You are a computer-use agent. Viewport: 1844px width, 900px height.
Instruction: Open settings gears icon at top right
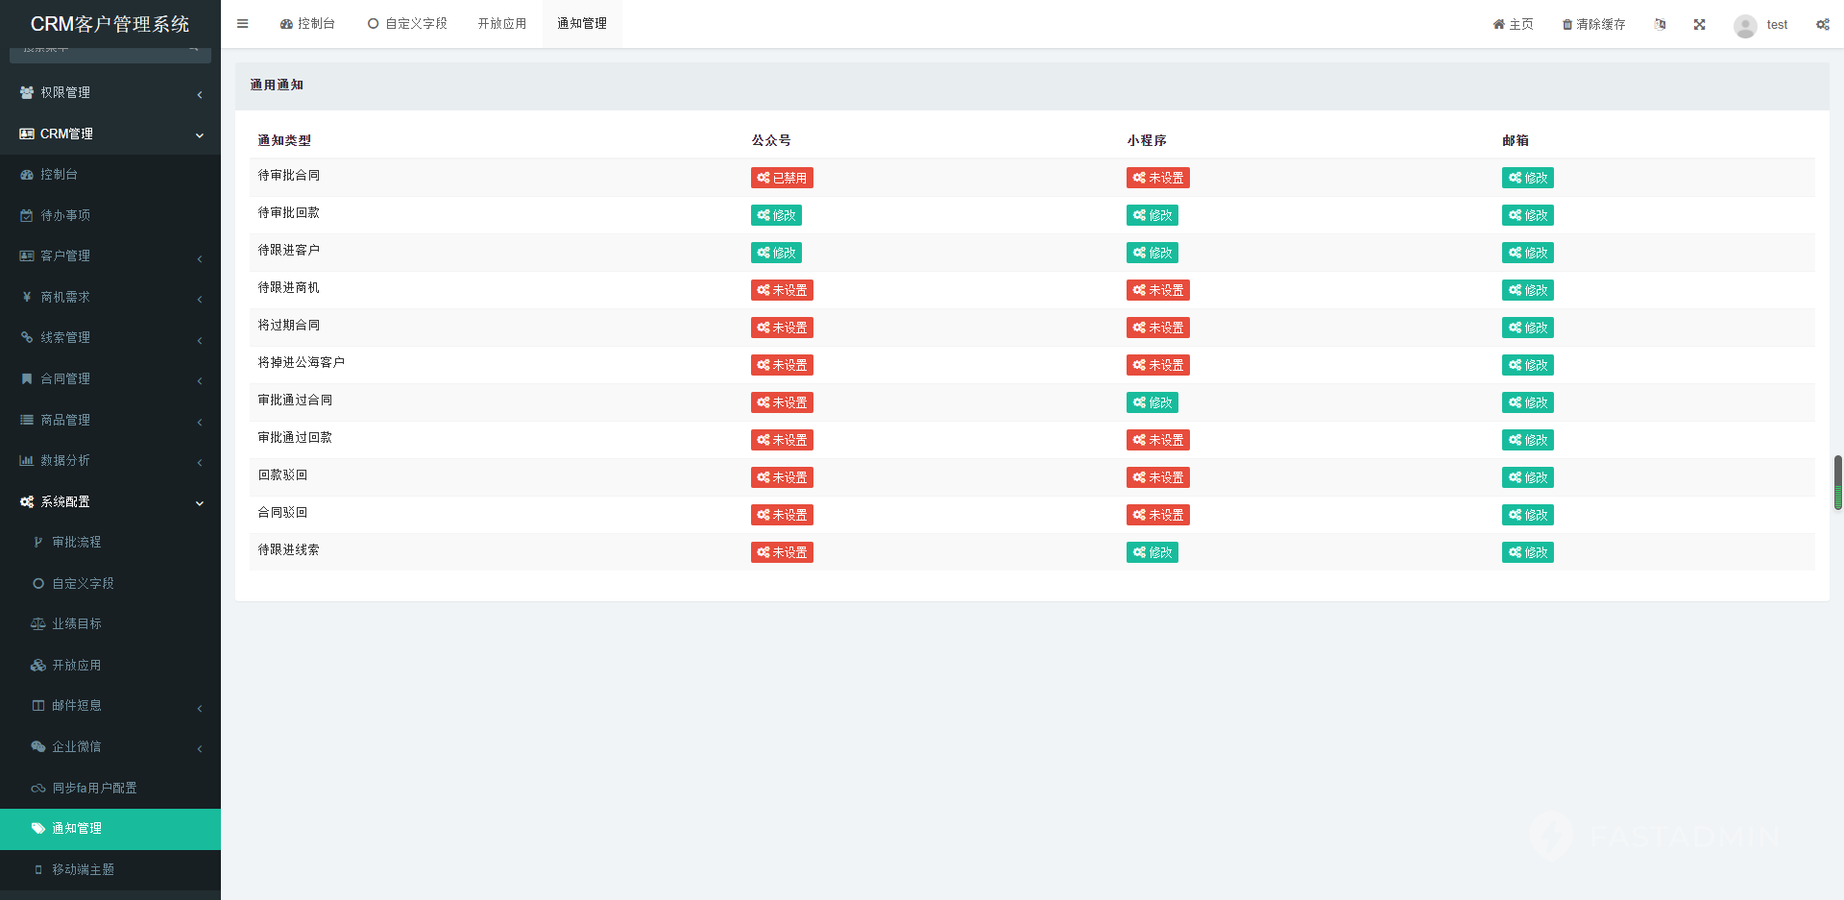[1822, 24]
